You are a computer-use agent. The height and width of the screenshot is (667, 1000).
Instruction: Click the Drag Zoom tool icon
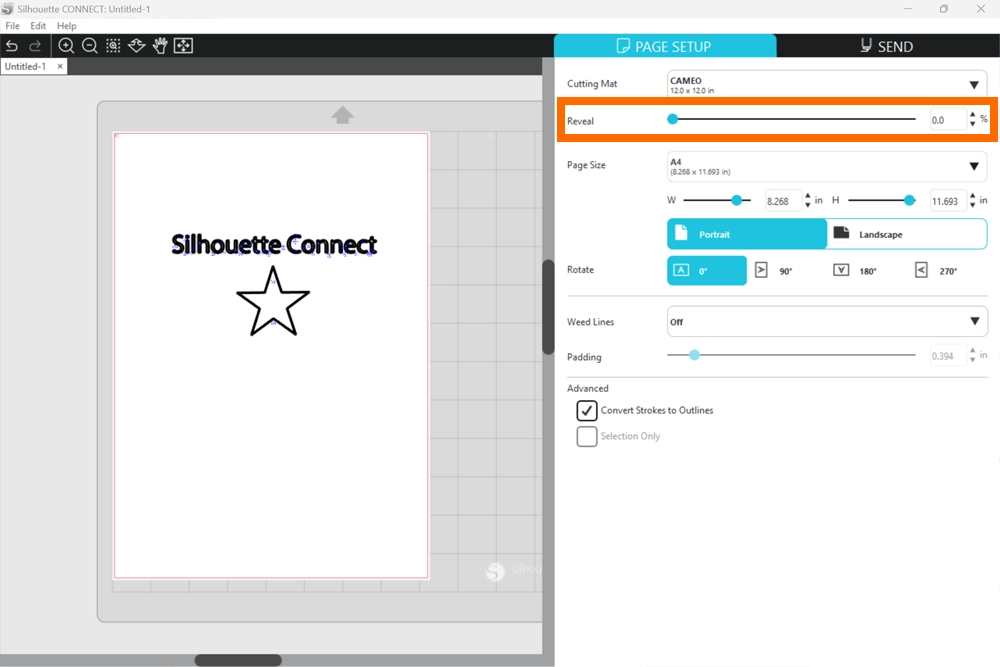pos(137,46)
